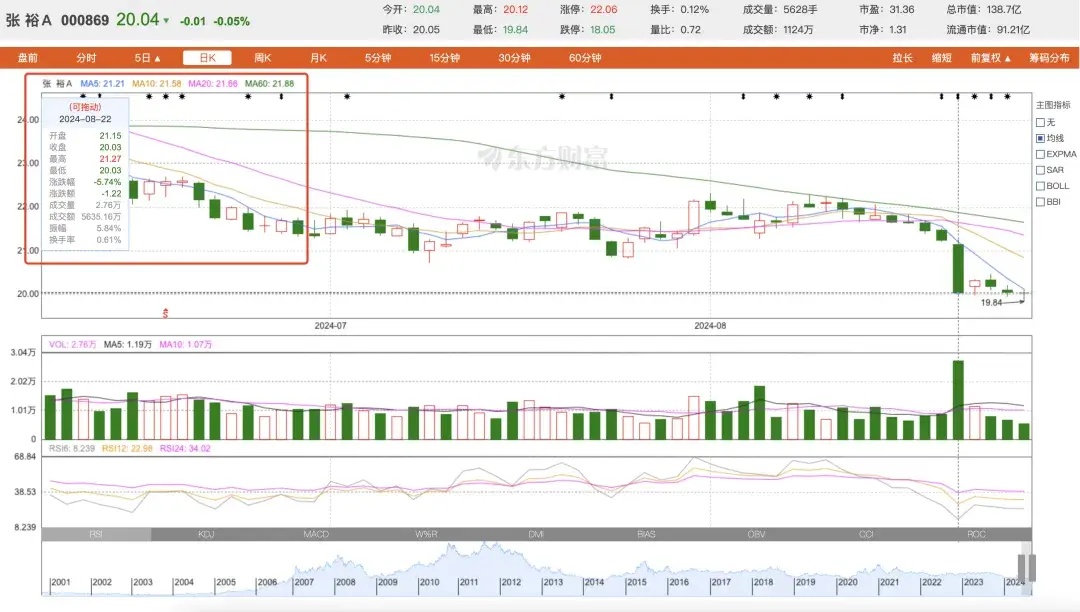Select the CCI indicator tab
Screen dimensions: 1080x612
click(866, 534)
